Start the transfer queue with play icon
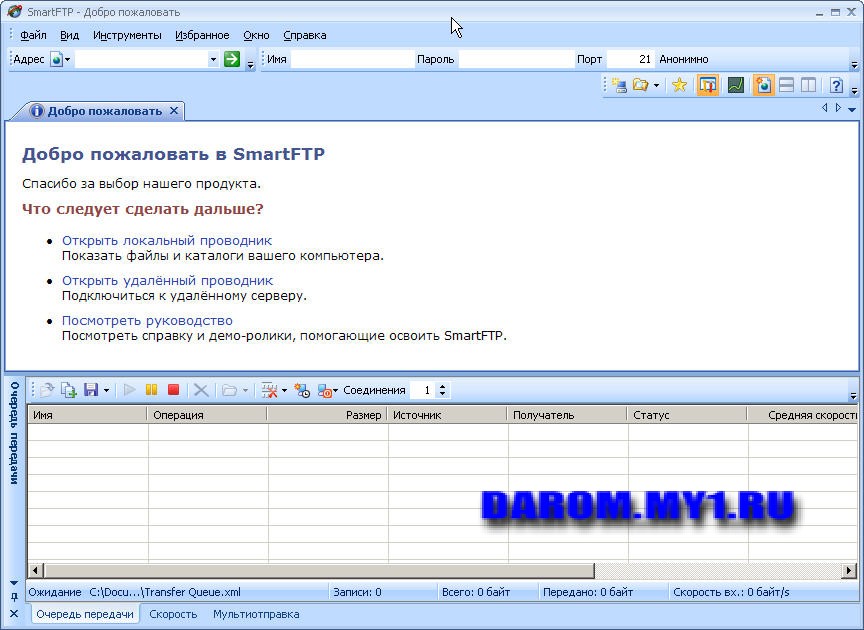 [129, 390]
